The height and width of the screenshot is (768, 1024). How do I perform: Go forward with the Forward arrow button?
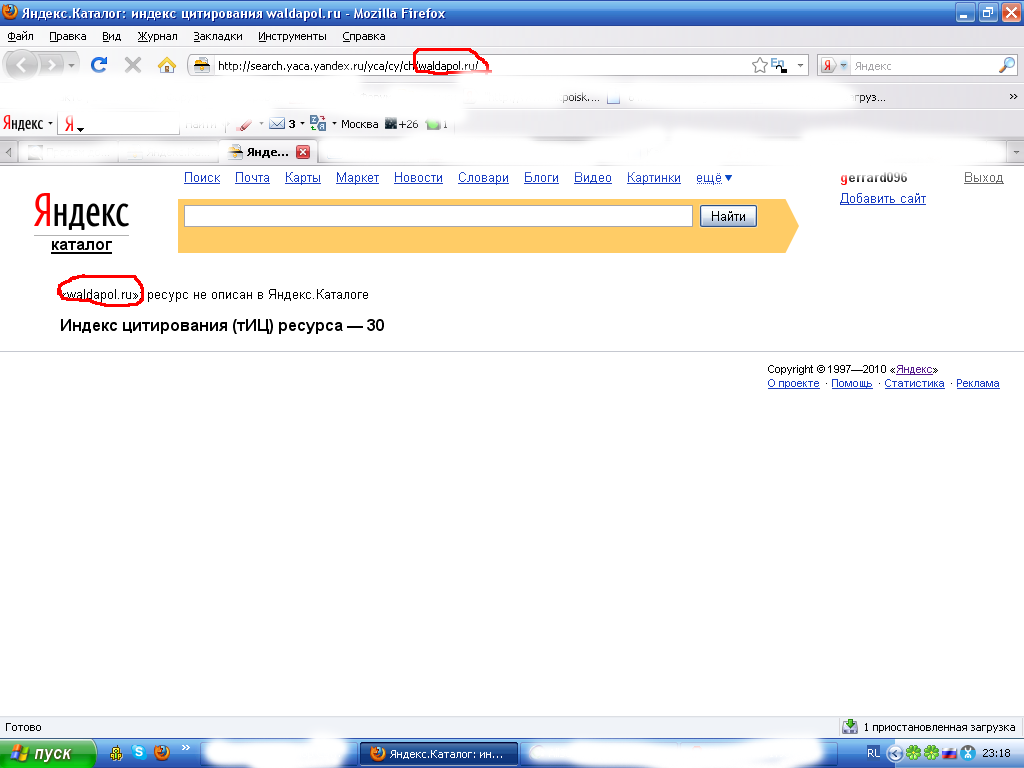pos(52,65)
